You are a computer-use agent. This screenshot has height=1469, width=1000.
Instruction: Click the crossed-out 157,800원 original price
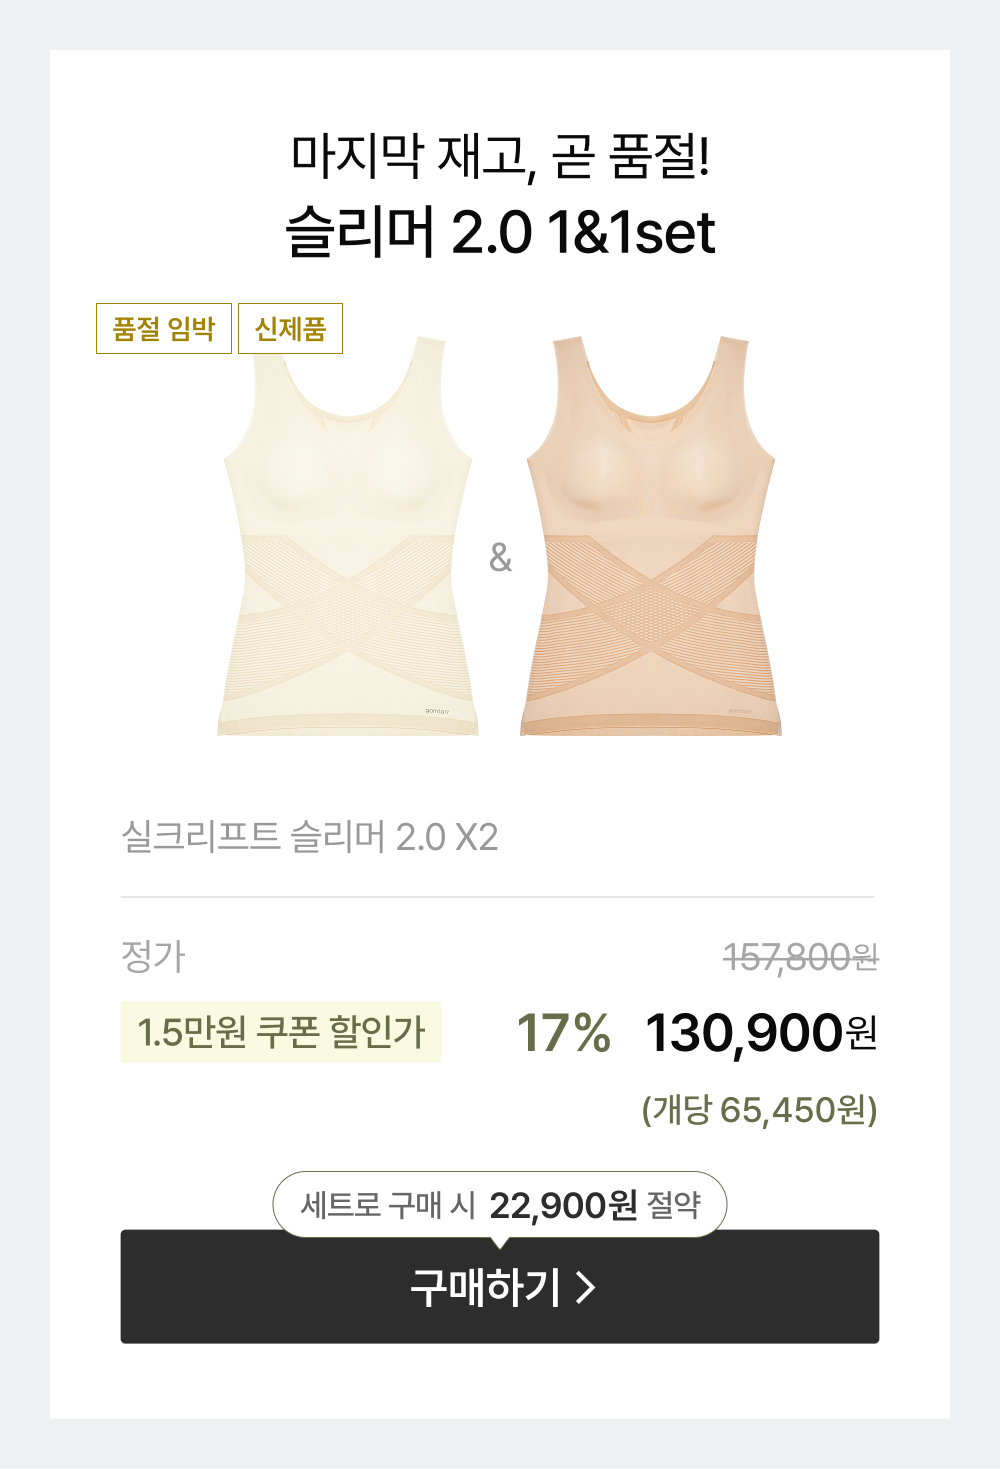coord(800,958)
